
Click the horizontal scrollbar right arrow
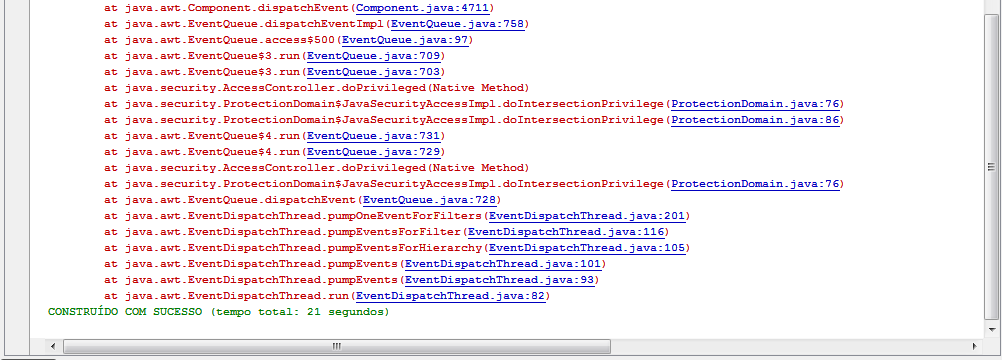click(975, 346)
